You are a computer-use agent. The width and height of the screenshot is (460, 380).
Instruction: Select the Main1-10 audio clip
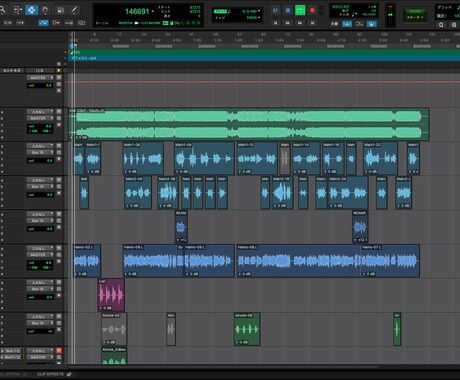[x=257, y=158]
